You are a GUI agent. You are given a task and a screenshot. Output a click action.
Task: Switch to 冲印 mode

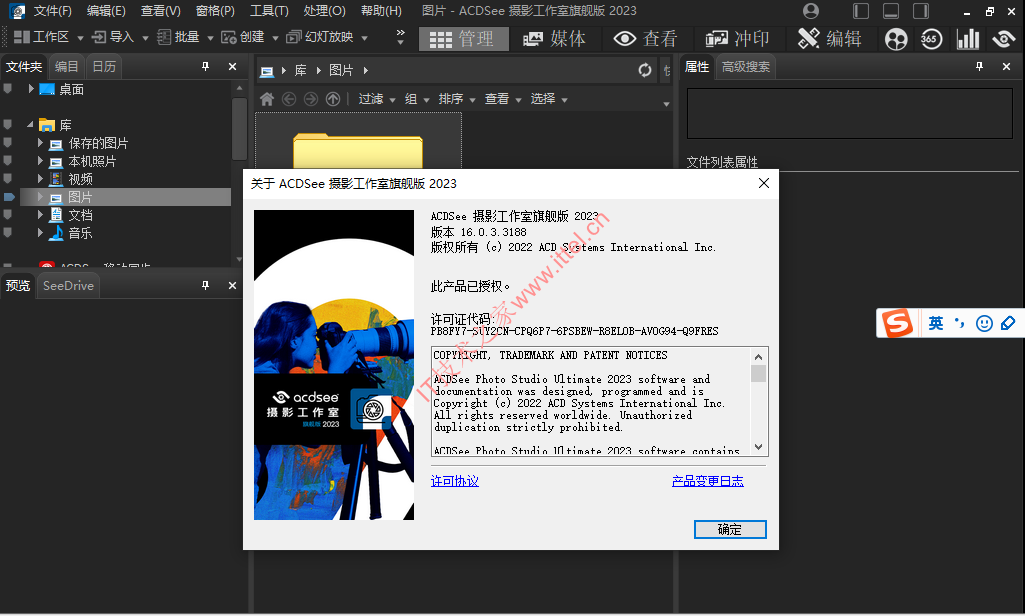pos(737,39)
